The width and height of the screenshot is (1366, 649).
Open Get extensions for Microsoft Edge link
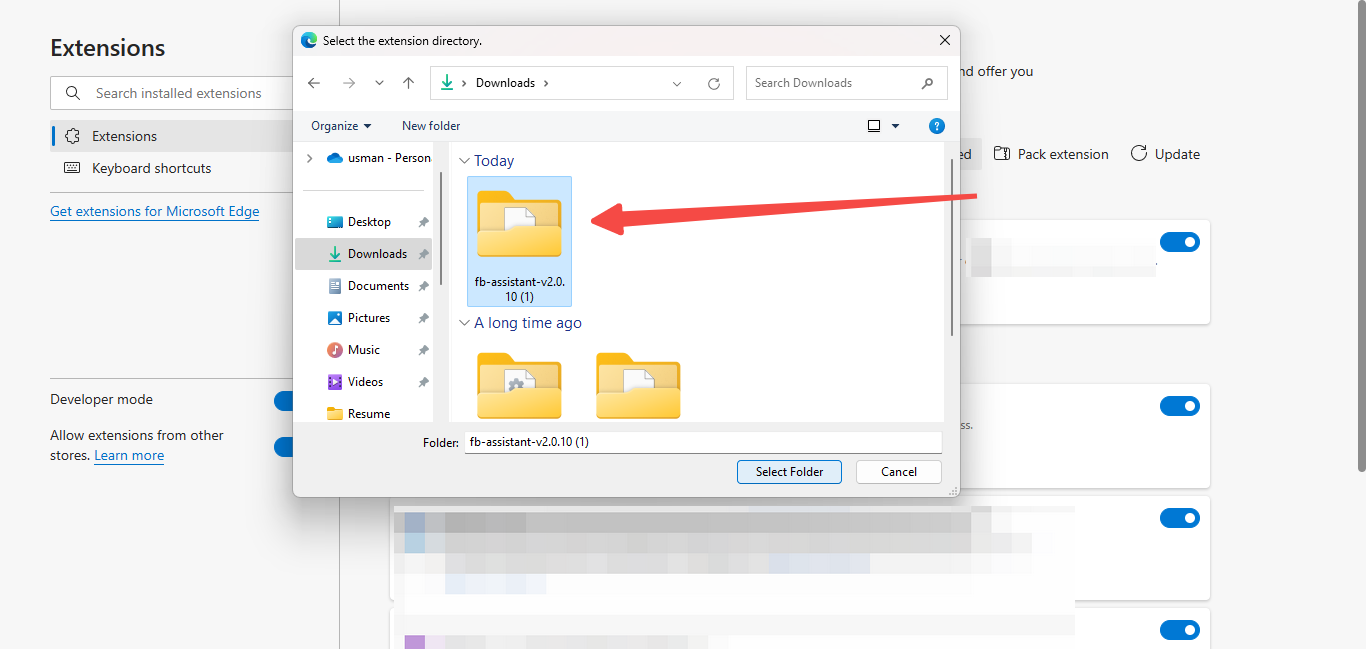click(x=154, y=212)
